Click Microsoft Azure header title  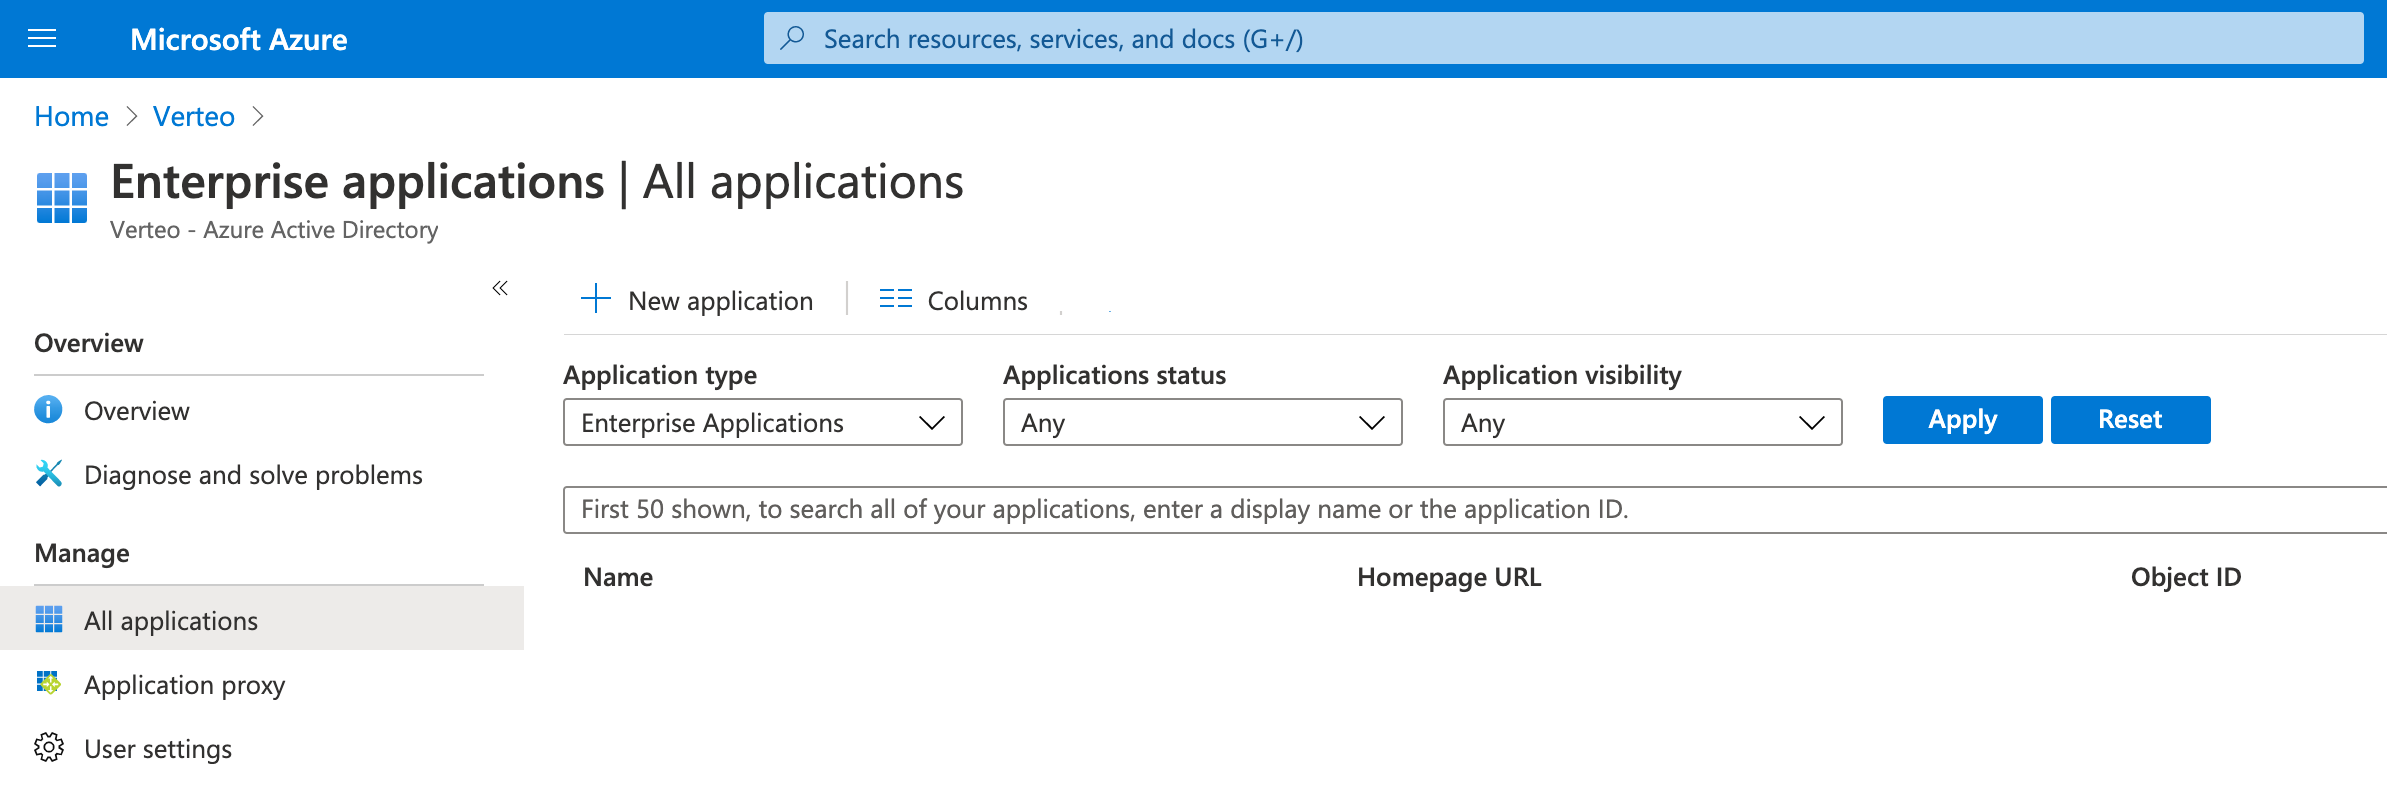[x=239, y=40]
